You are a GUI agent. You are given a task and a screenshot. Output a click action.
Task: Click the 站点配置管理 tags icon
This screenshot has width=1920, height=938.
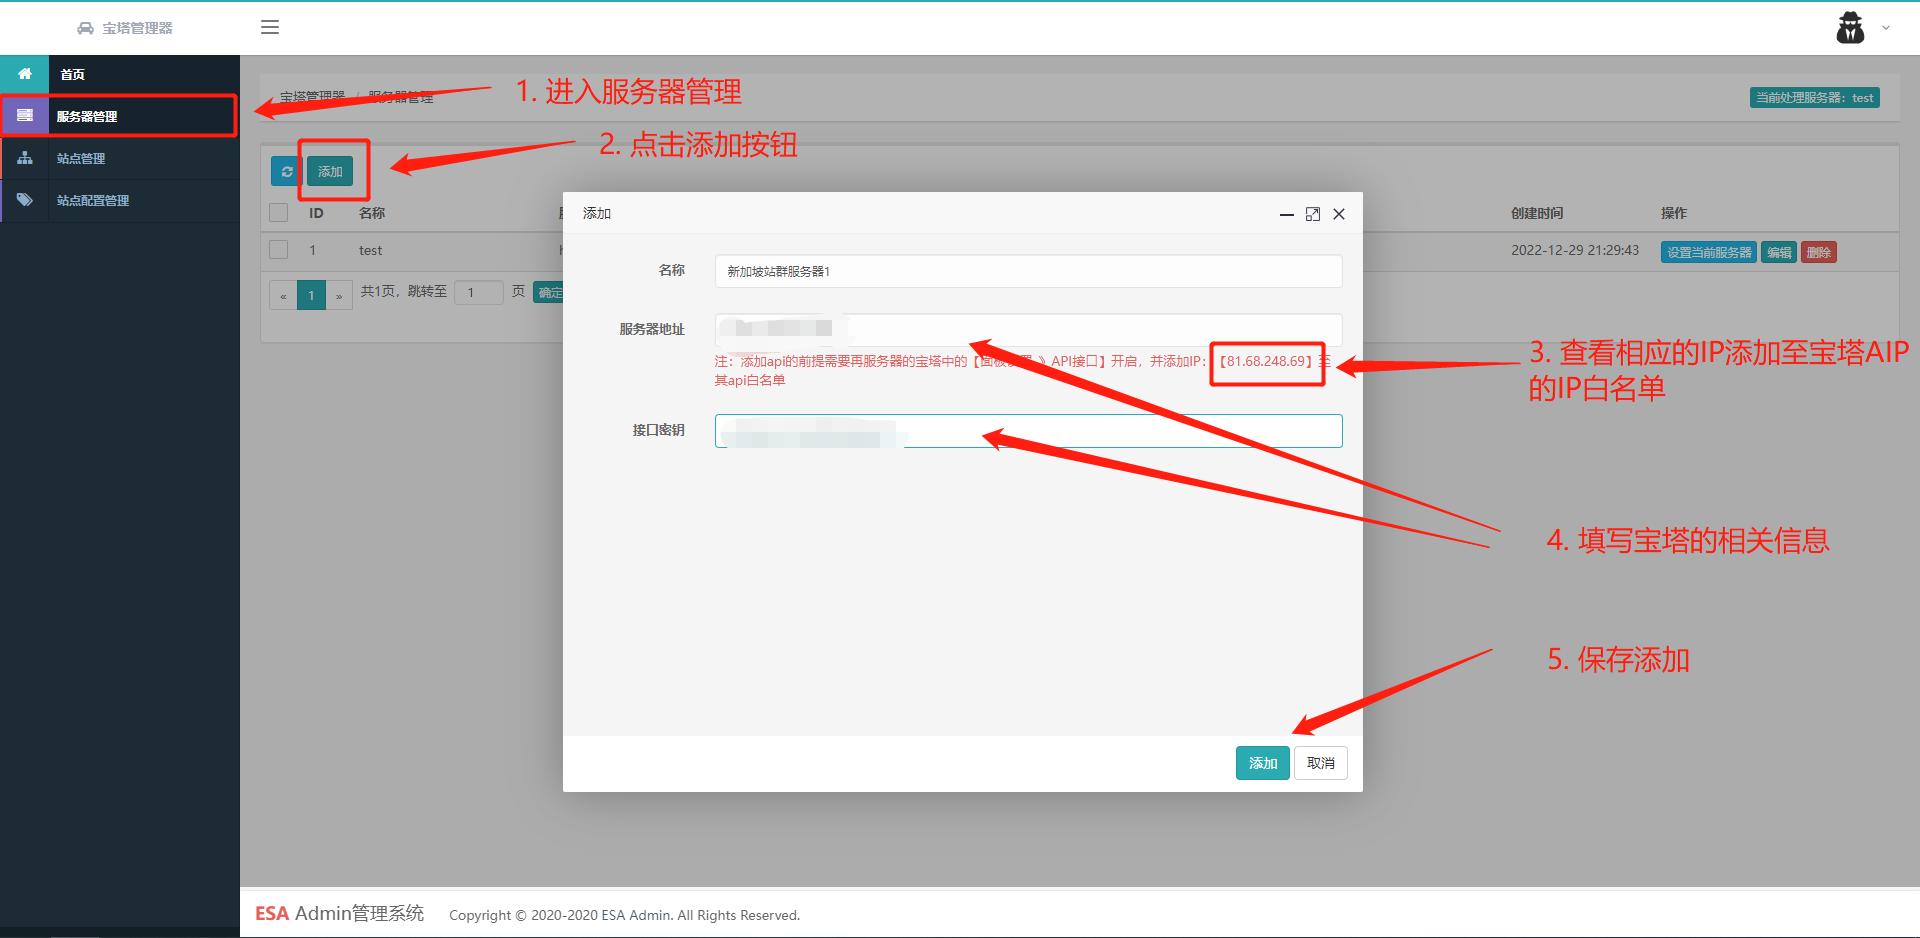tap(25, 200)
